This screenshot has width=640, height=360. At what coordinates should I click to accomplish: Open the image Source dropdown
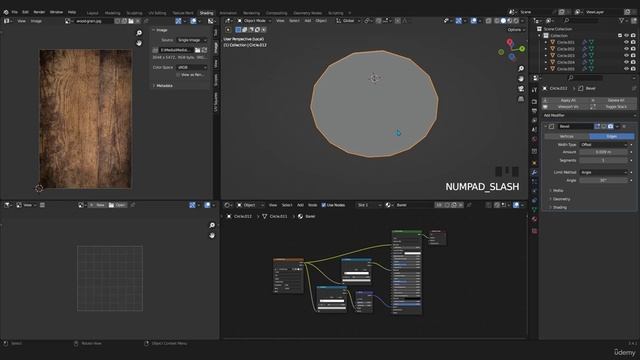tap(192, 40)
